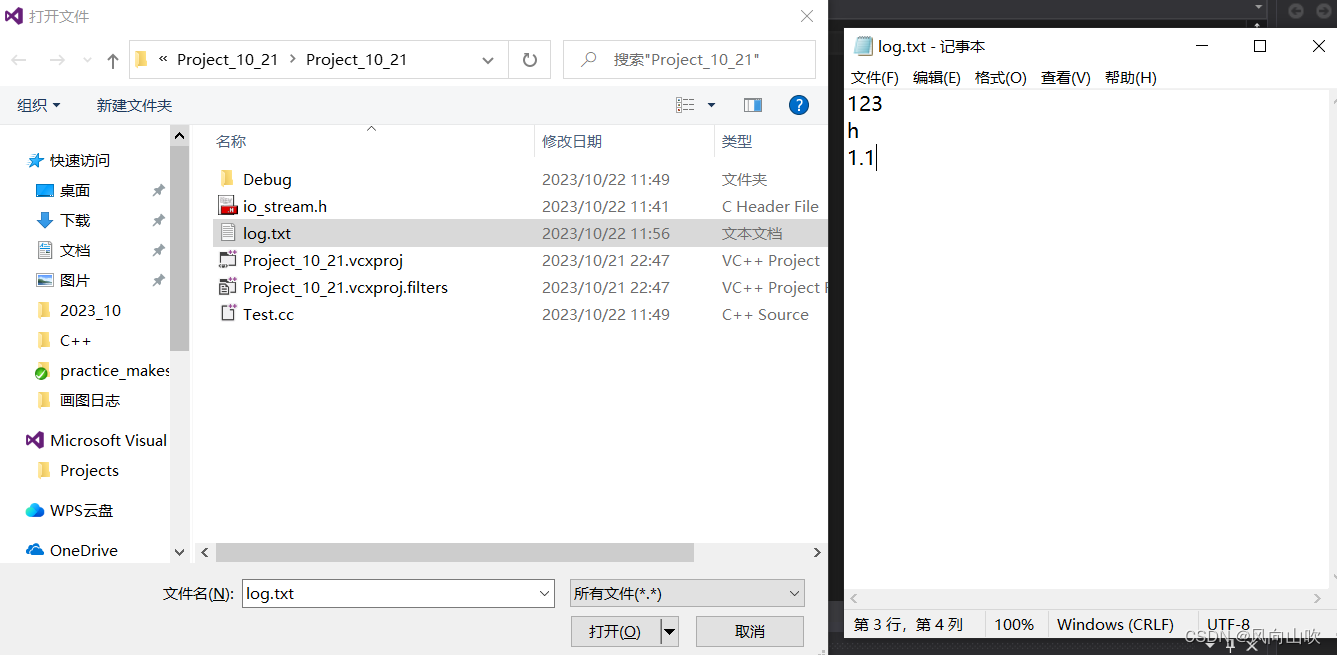Image resolution: width=1337 pixels, height=655 pixels.
Task: Open the 帮助(H) menu in Notepad
Action: (1131, 77)
